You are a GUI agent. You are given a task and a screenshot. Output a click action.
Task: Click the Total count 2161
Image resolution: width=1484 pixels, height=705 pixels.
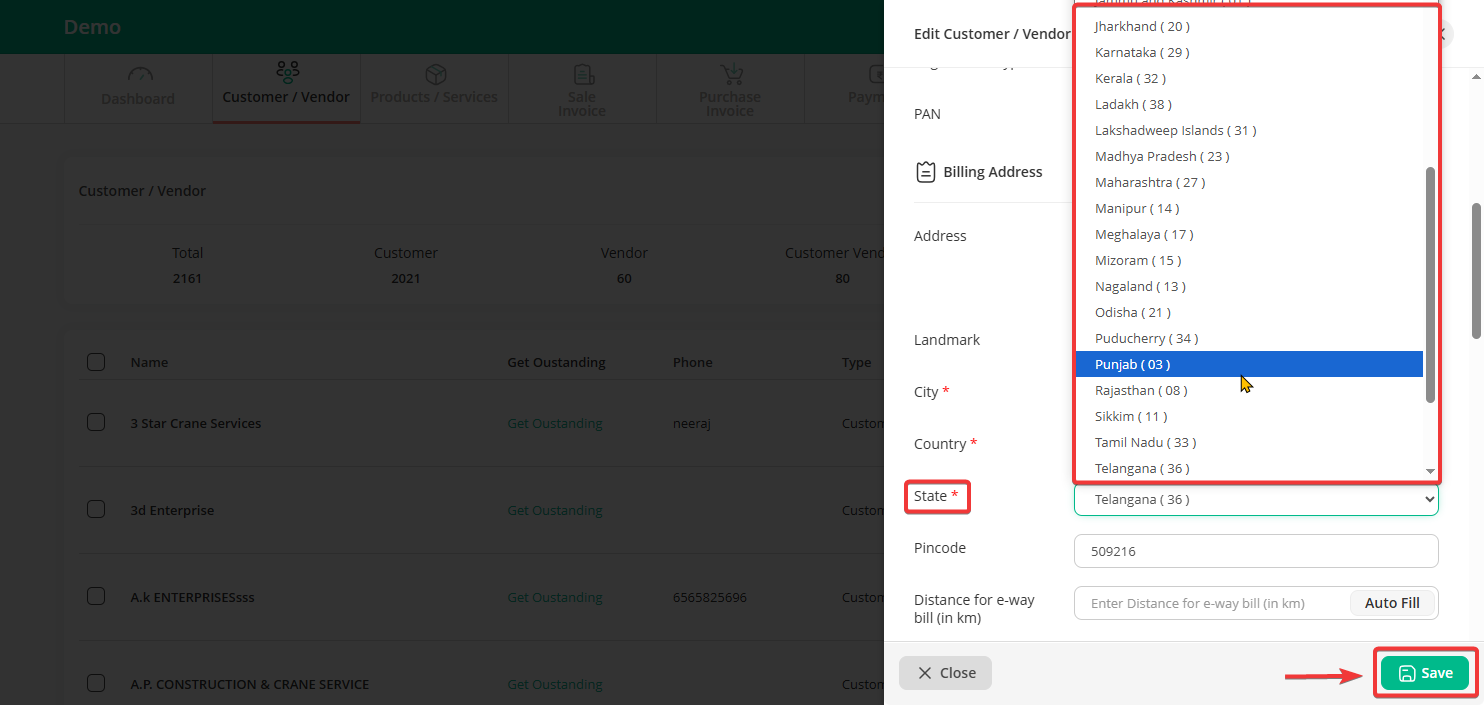coord(187,278)
